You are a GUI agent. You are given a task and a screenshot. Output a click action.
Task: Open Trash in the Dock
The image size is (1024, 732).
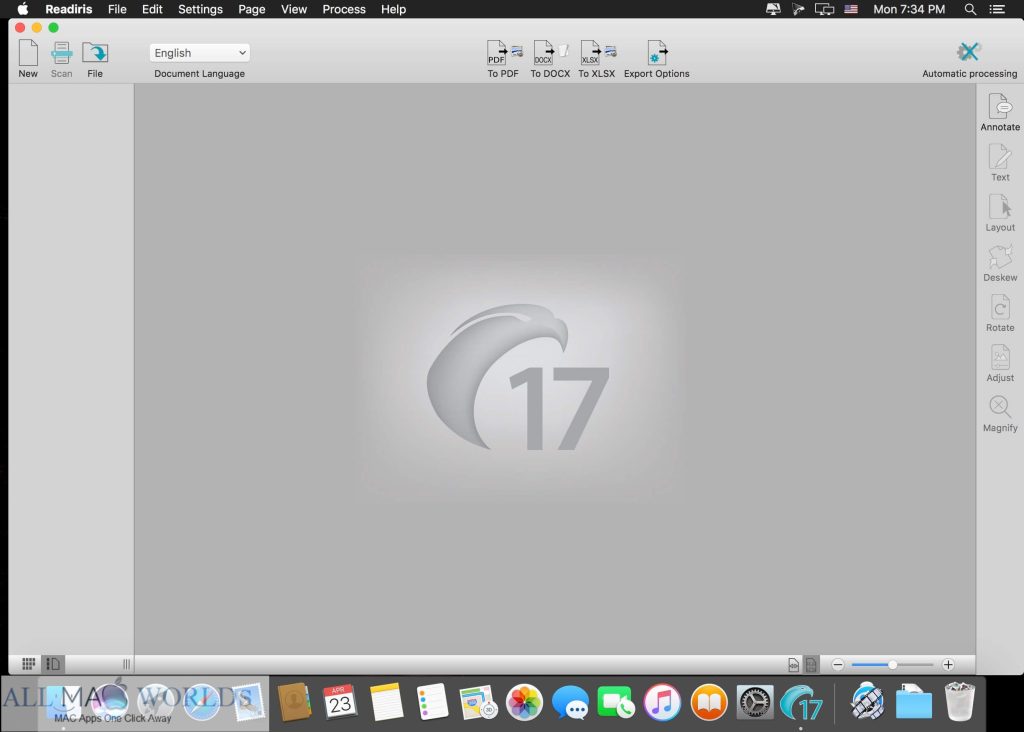tap(959, 702)
